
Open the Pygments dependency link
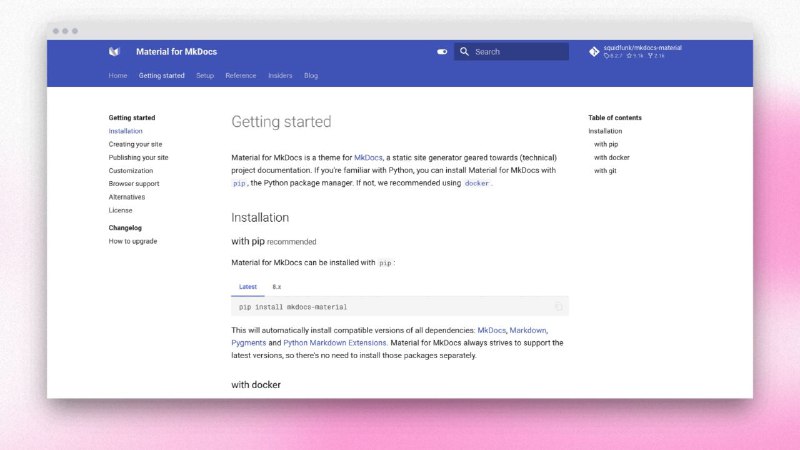[x=248, y=343]
